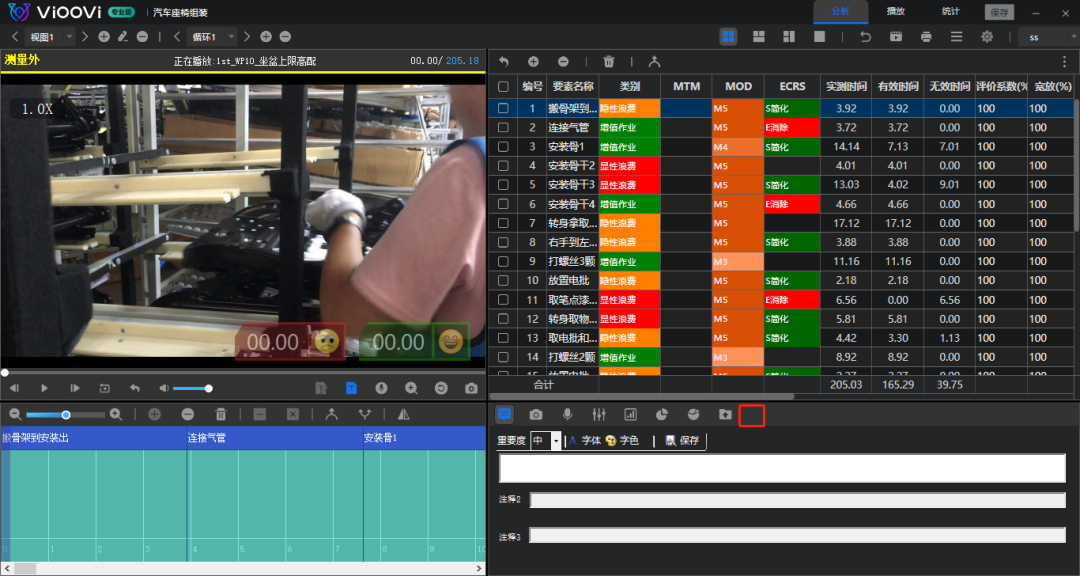Image resolution: width=1080 pixels, height=576 pixels.
Task: Sort by the 实测时间 column header
Action: click(x=846, y=87)
